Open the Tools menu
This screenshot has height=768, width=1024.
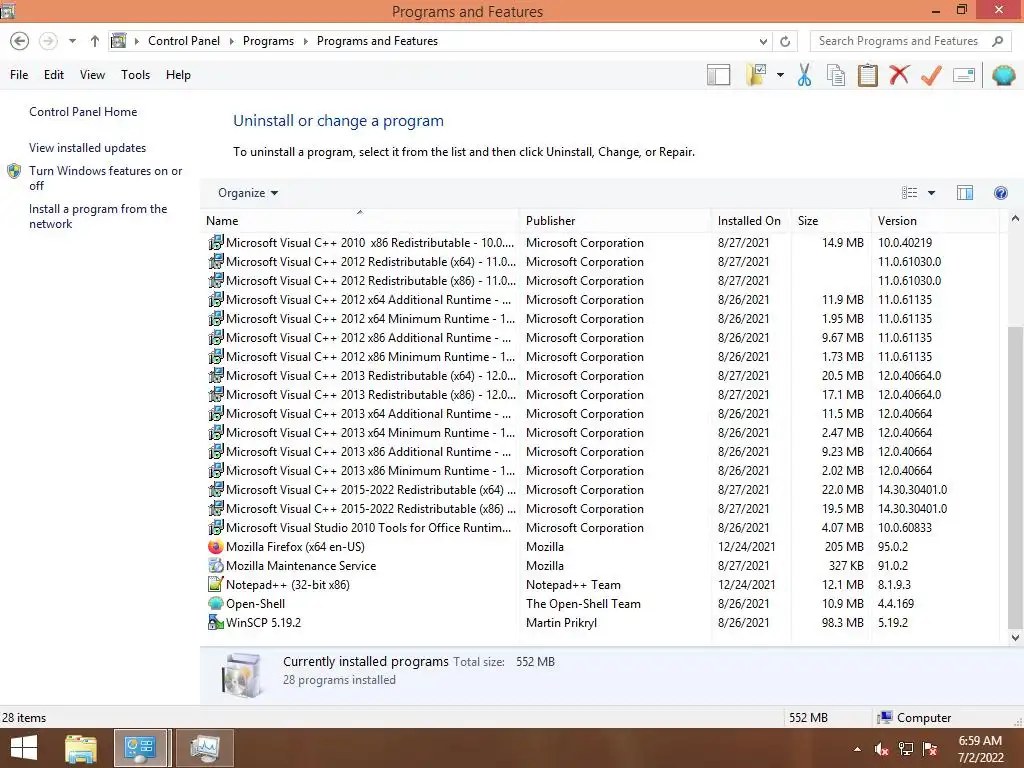click(x=135, y=75)
